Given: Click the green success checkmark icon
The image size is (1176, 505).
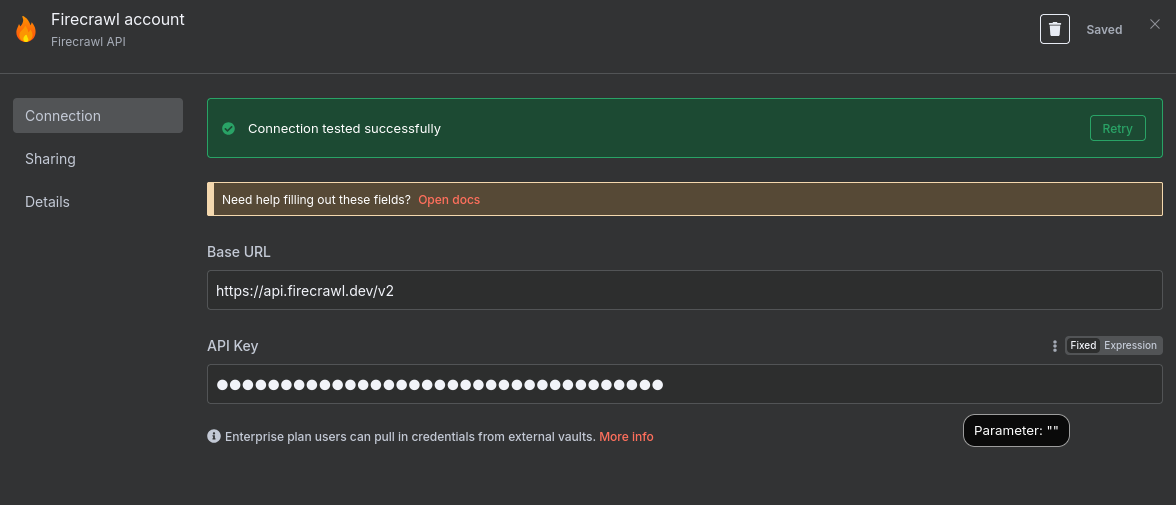Looking at the screenshot, I should coord(228,129).
